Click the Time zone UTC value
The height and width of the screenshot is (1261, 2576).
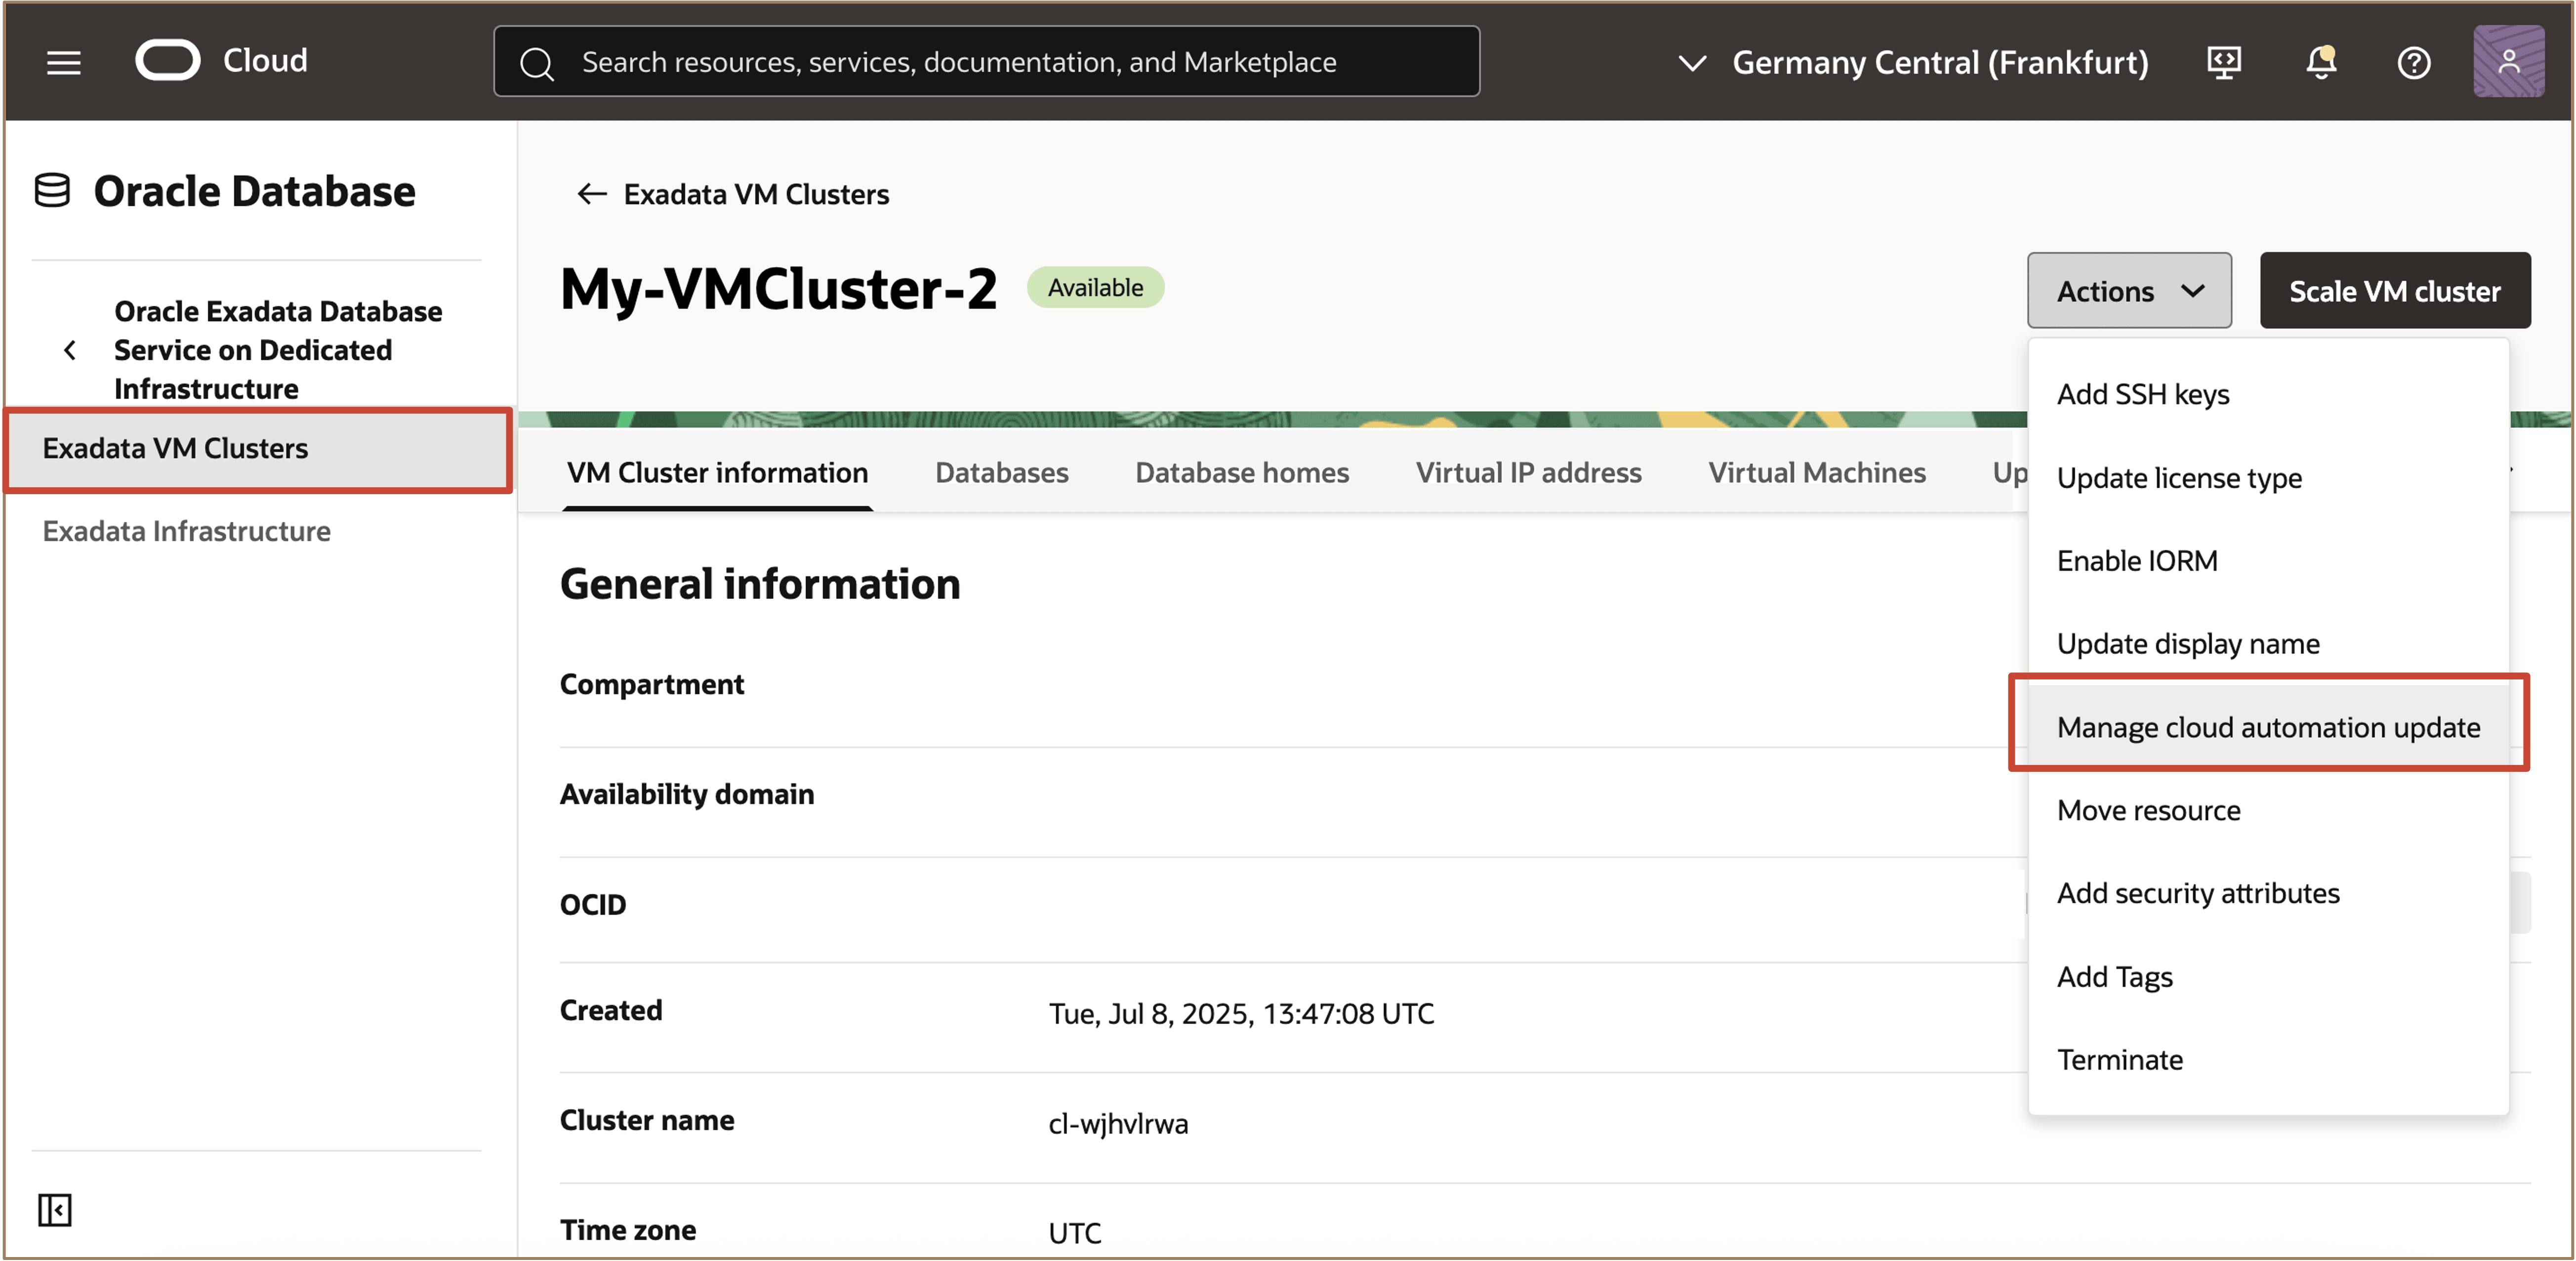point(1074,1232)
